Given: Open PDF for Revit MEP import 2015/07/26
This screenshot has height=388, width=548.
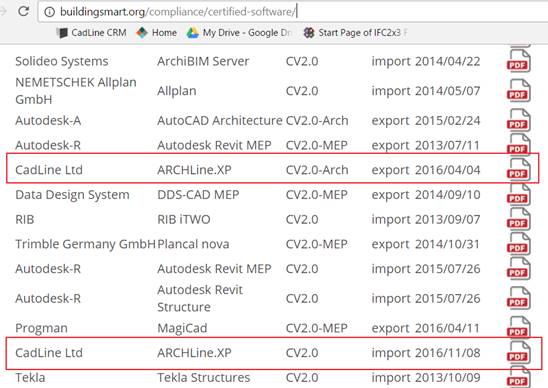Looking at the screenshot, I should (x=518, y=269).
